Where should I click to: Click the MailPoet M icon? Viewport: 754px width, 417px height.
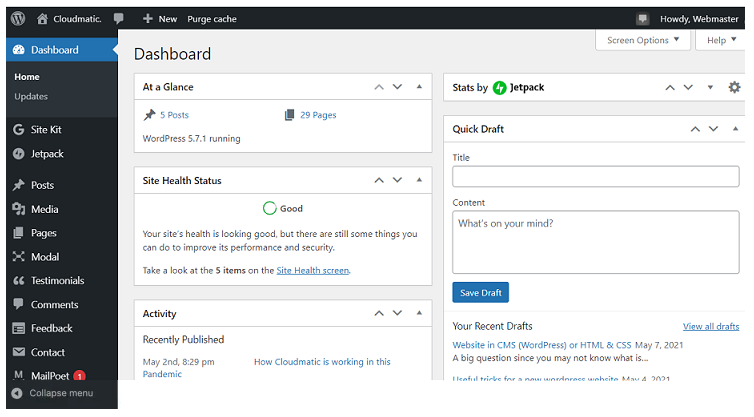[19, 375]
